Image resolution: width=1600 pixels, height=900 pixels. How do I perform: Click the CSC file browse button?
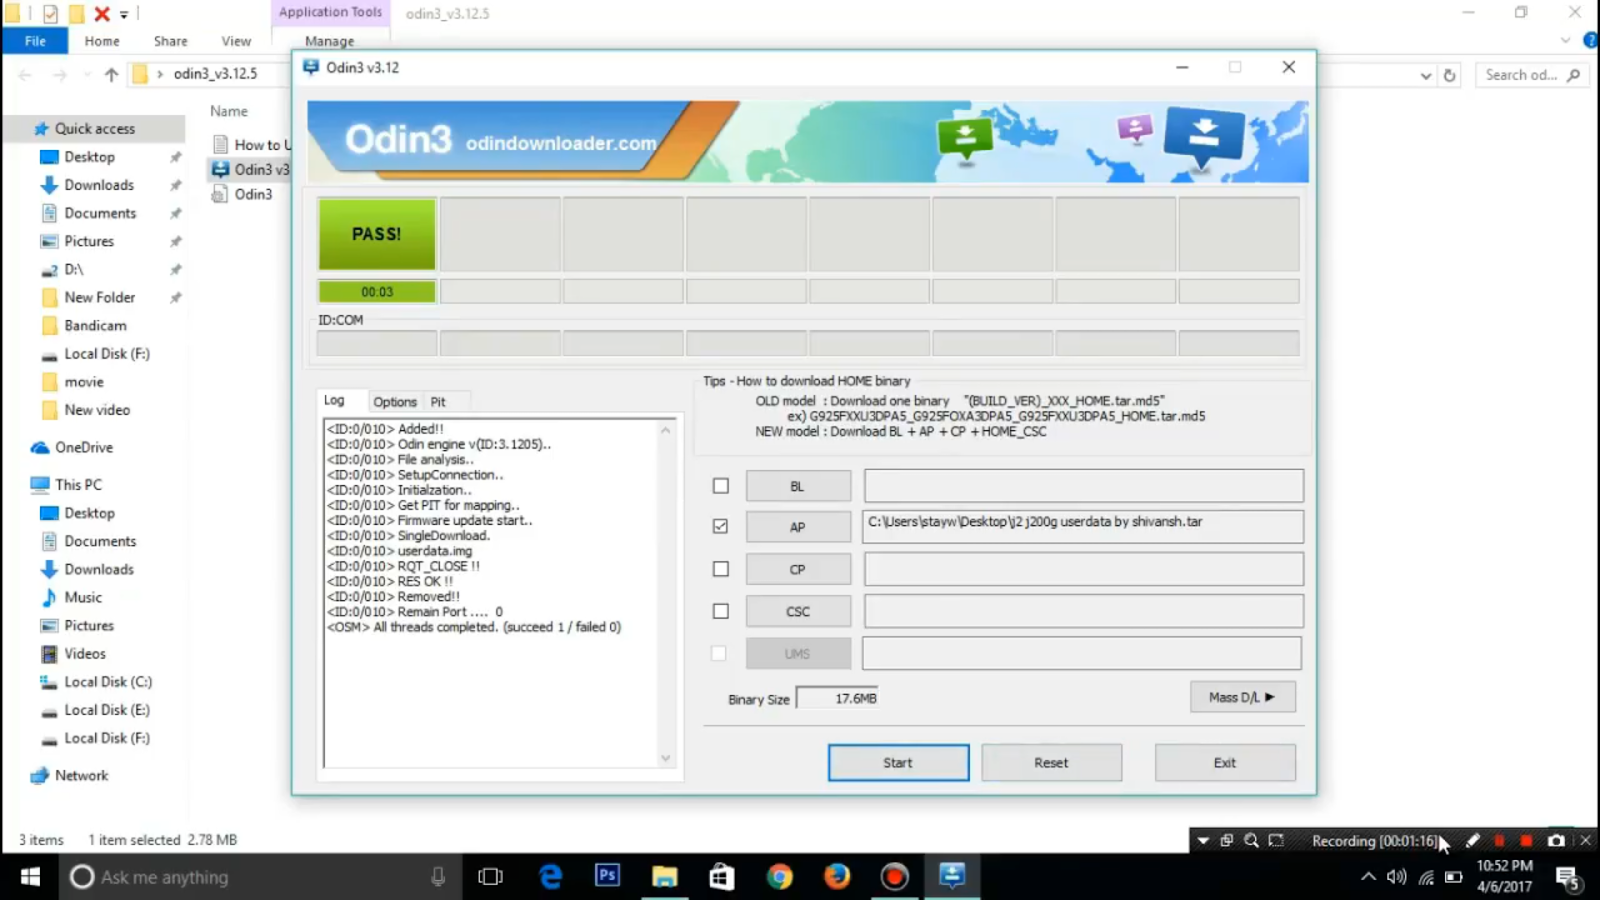[x=798, y=611]
